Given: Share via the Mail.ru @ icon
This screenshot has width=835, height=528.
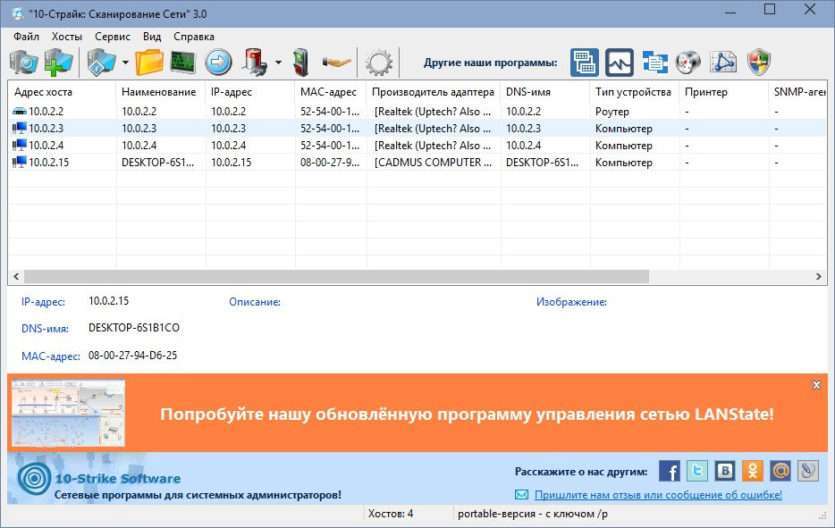Looking at the screenshot, I should (780, 471).
